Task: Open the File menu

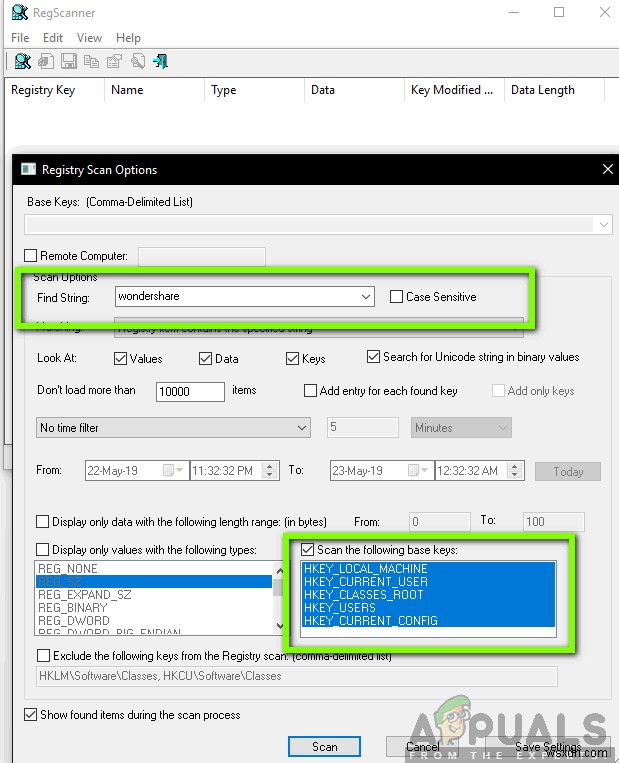Action: 20,38
